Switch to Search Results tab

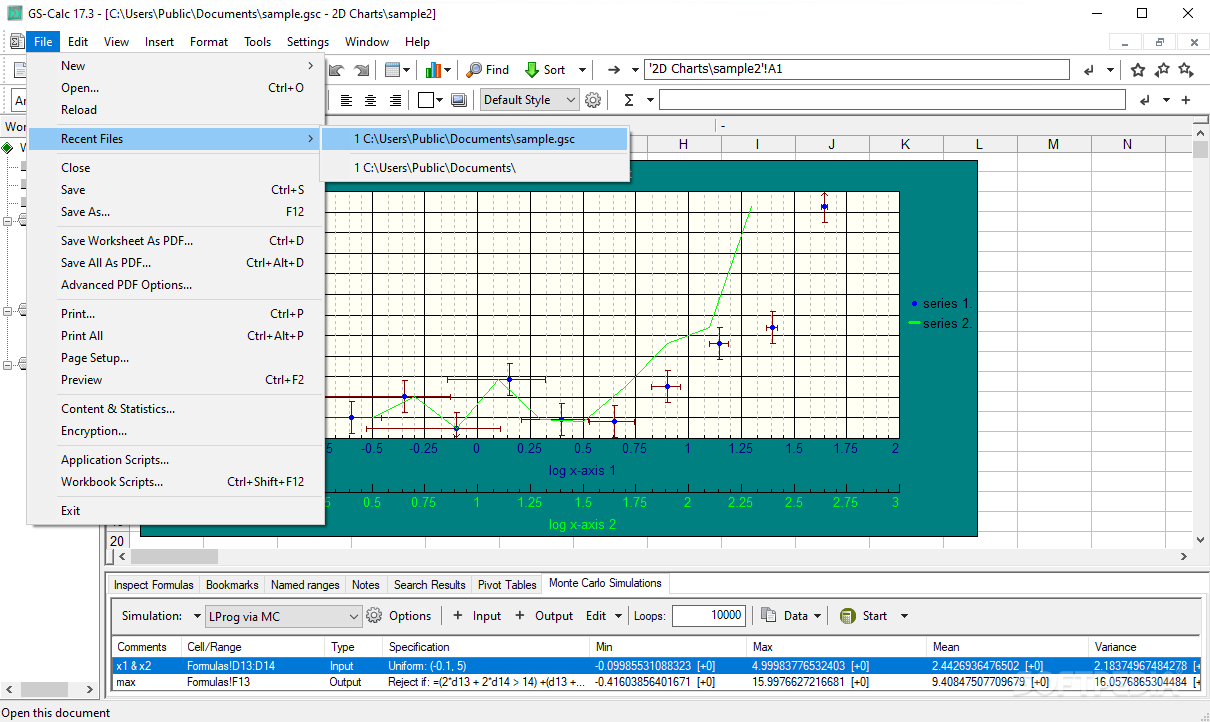[x=429, y=585]
